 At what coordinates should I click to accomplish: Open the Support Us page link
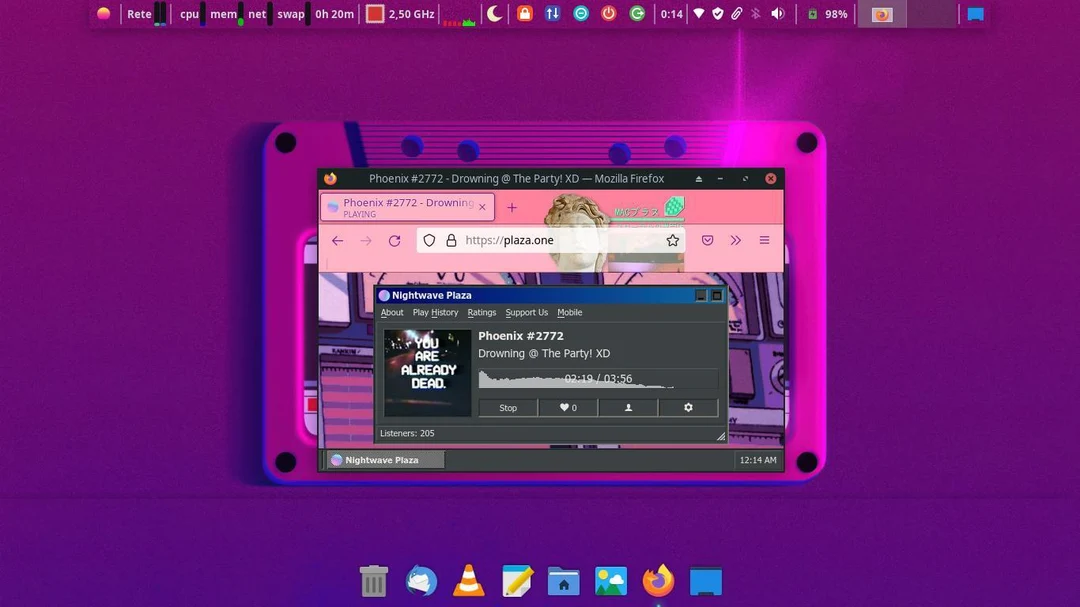pos(526,312)
